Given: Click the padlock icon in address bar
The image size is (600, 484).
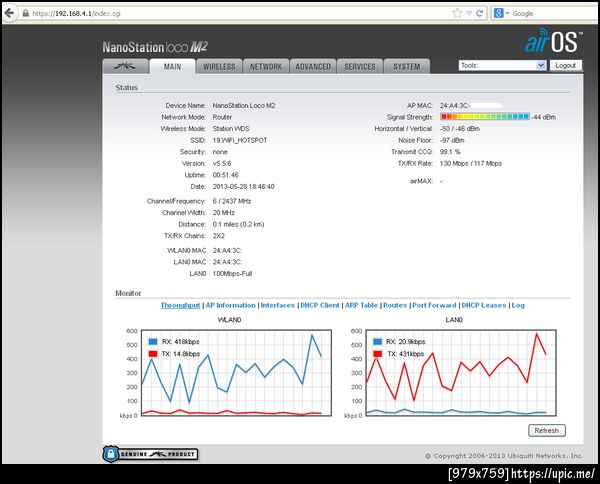Looking at the screenshot, I should pyautogui.click(x=26, y=13).
